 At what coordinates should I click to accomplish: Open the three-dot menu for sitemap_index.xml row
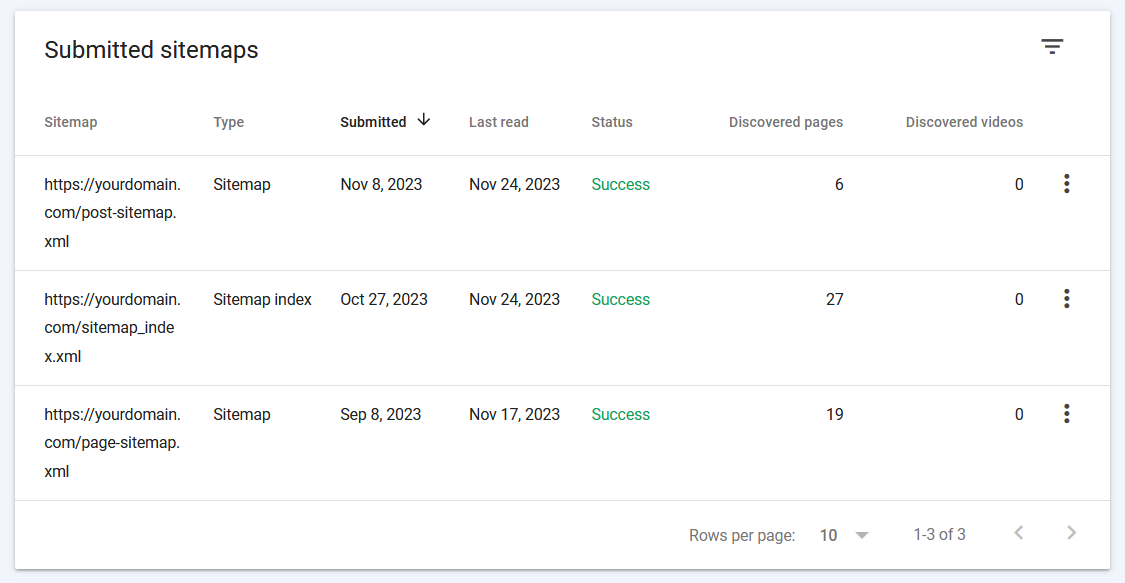click(1066, 298)
